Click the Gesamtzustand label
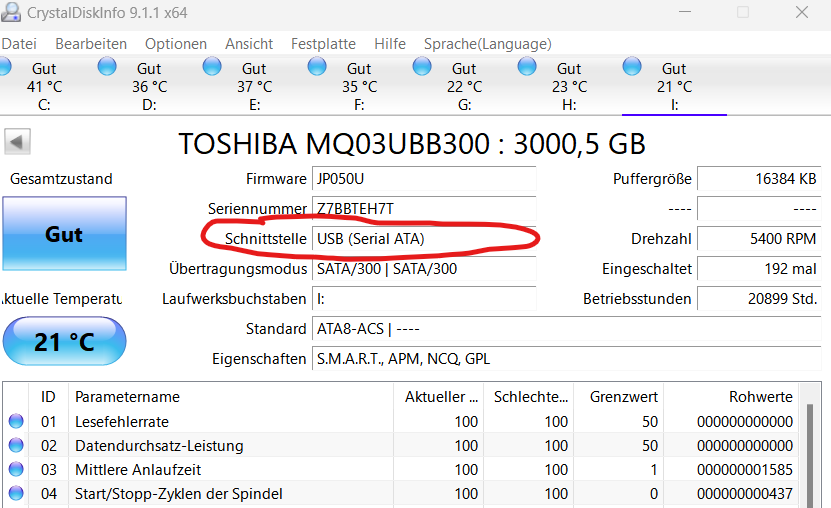Image resolution: width=831 pixels, height=508 pixels. (x=61, y=179)
